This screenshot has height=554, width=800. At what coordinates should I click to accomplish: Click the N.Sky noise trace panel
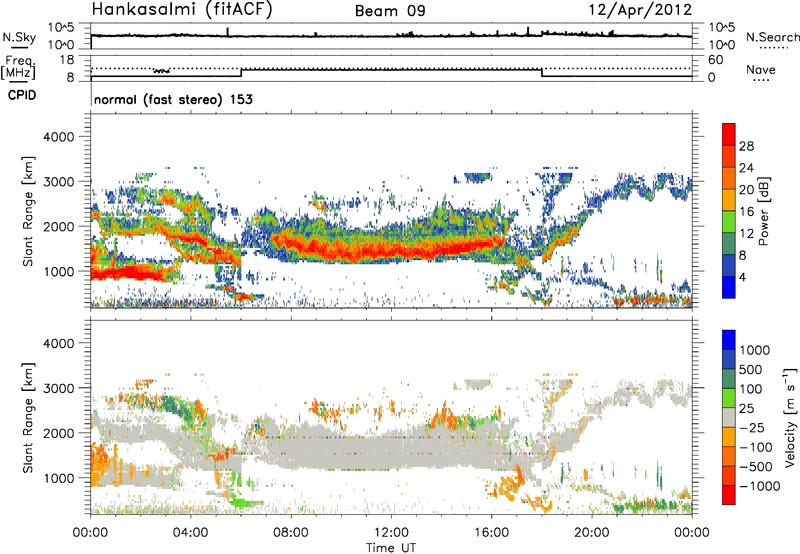click(x=391, y=36)
